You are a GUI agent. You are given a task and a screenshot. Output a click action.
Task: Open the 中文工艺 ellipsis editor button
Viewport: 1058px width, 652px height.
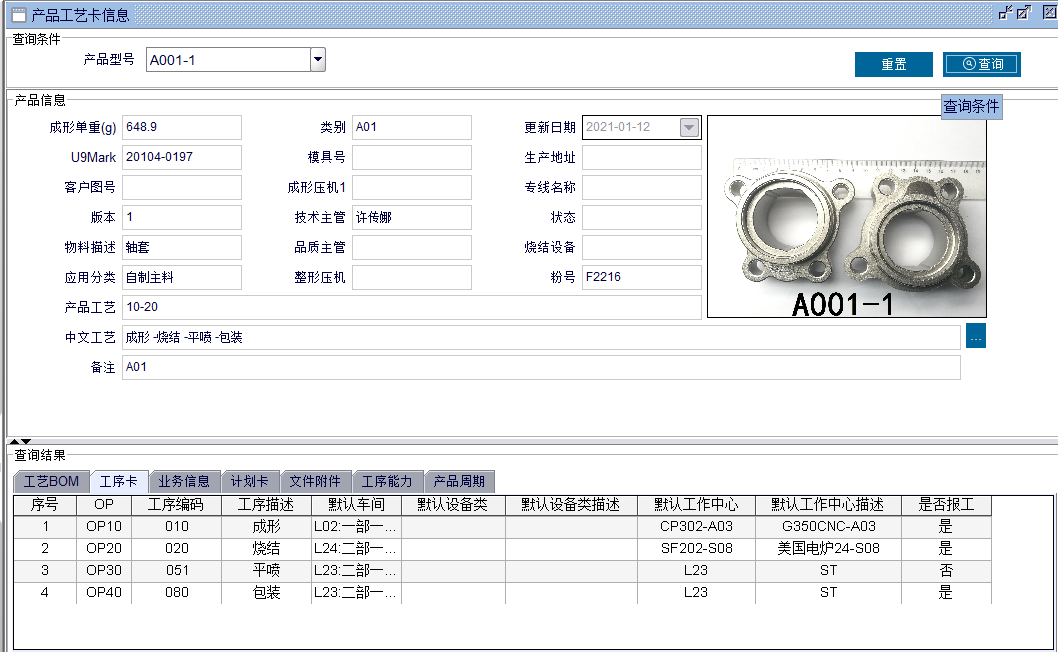(976, 337)
